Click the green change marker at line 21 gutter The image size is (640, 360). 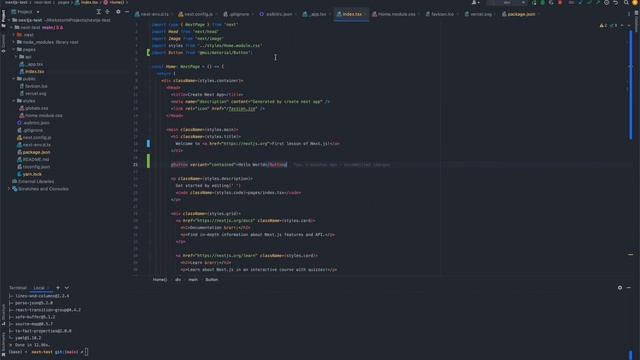148,161
